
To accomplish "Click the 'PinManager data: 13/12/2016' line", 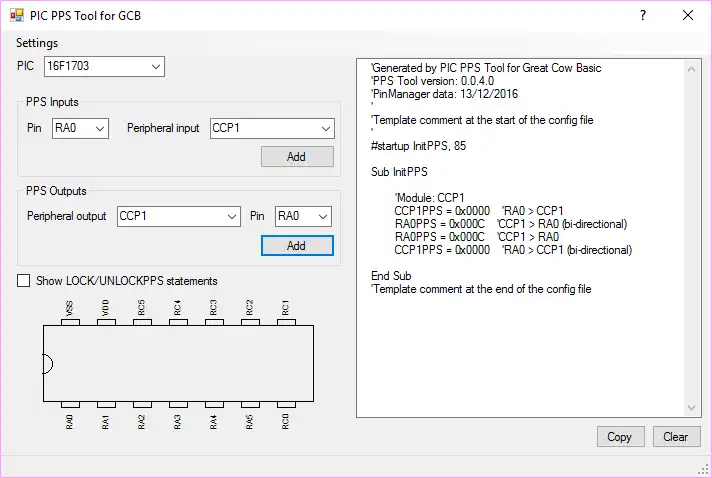I will click(444, 94).
